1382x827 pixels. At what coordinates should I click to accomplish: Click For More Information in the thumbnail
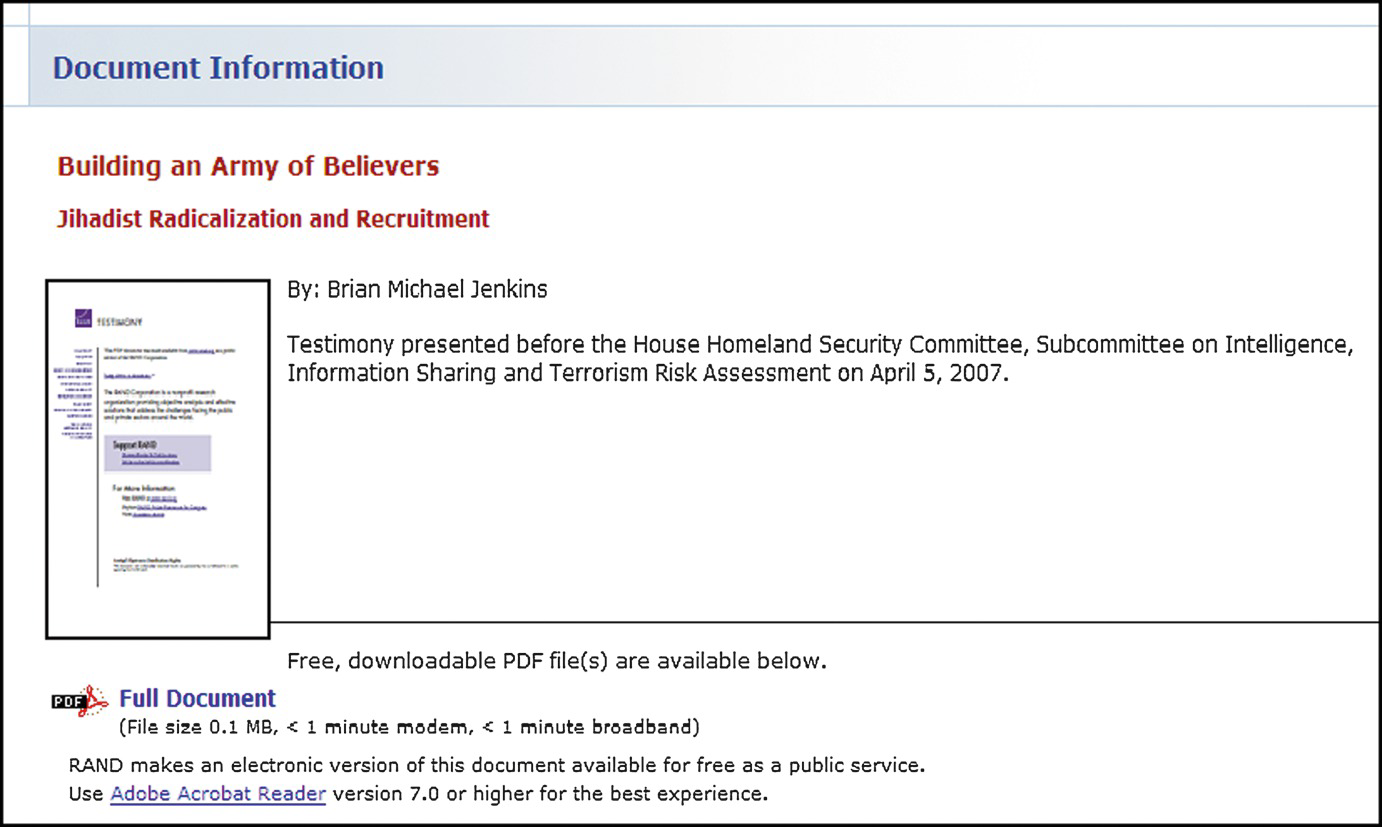pyautogui.click(x=144, y=489)
